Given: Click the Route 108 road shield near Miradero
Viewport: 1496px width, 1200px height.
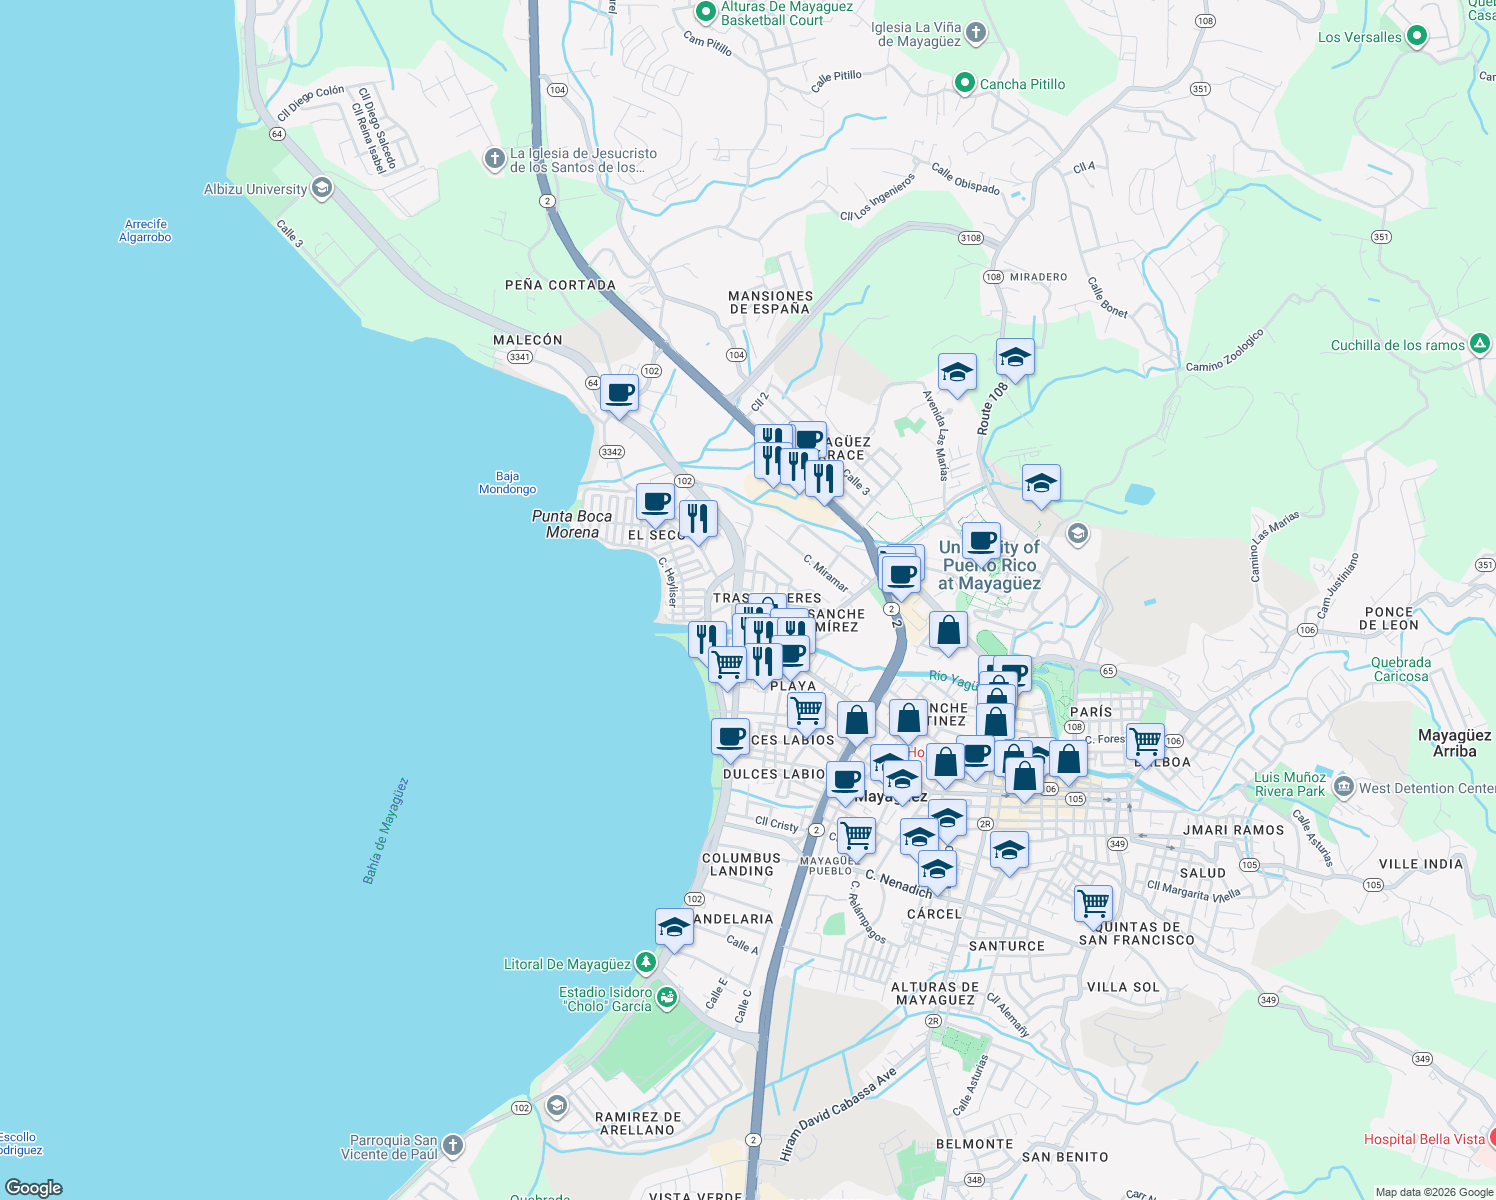Looking at the screenshot, I should [x=992, y=277].
